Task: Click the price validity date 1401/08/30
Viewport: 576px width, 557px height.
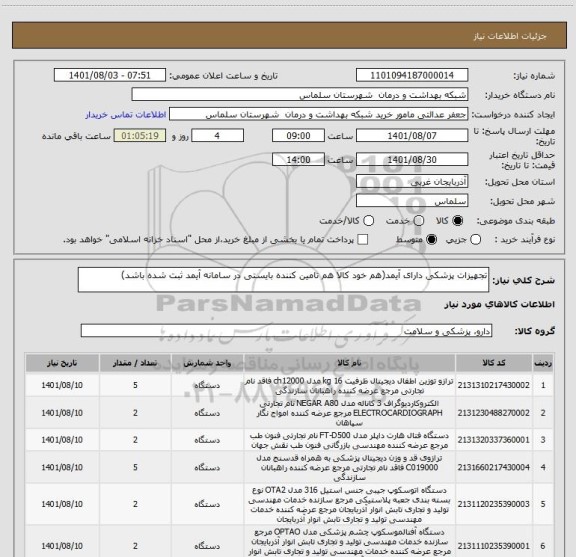Action: (412, 160)
